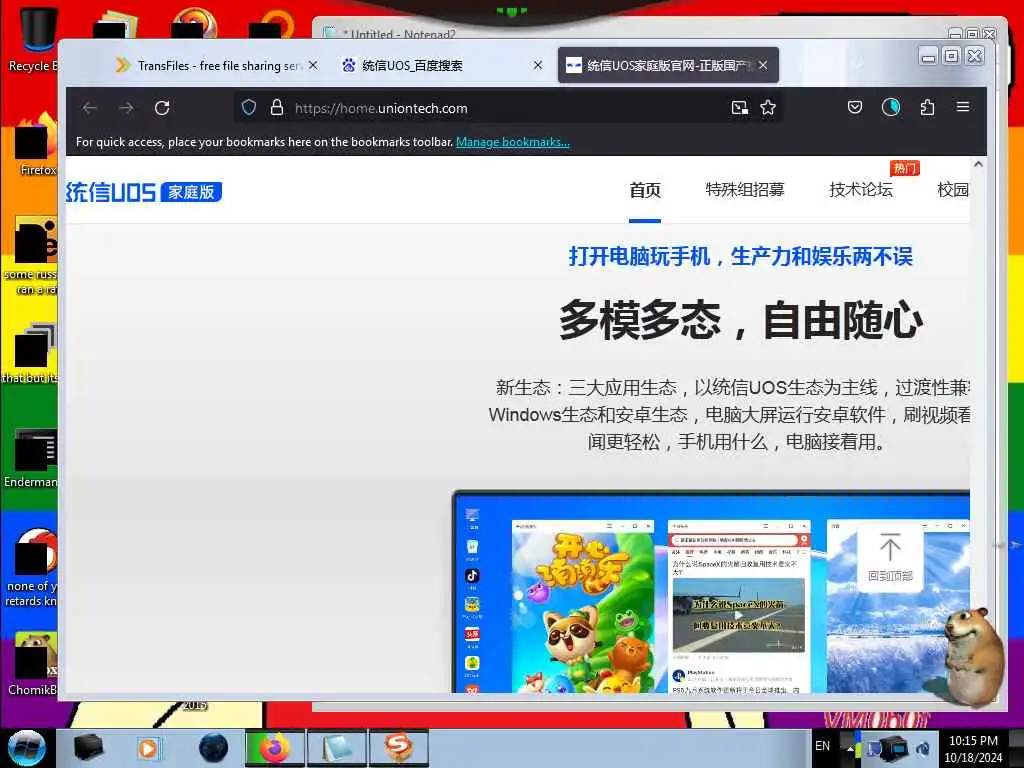
Task: Close the 统信UOS家庭版官网 tab
Action: pyautogui.click(x=763, y=65)
